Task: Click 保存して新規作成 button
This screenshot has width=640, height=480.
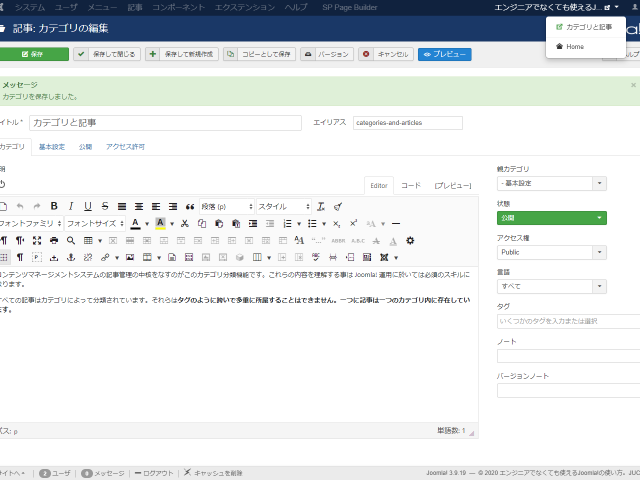Action: point(182,54)
